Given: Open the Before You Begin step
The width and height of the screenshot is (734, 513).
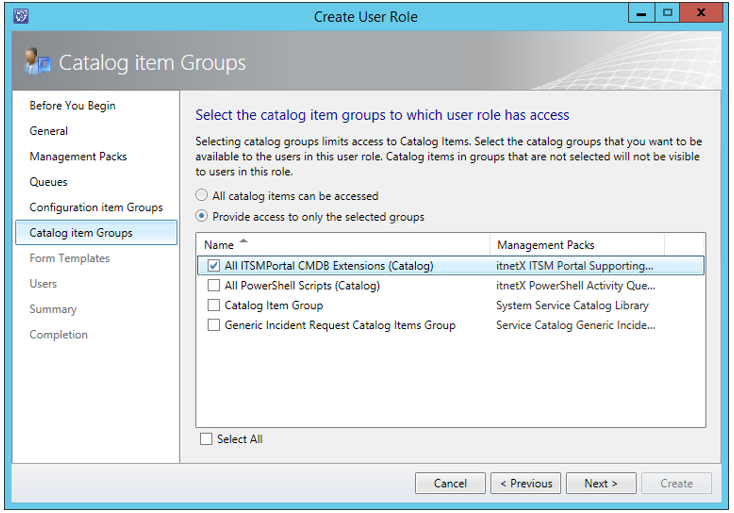Looking at the screenshot, I should coord(72,106).
